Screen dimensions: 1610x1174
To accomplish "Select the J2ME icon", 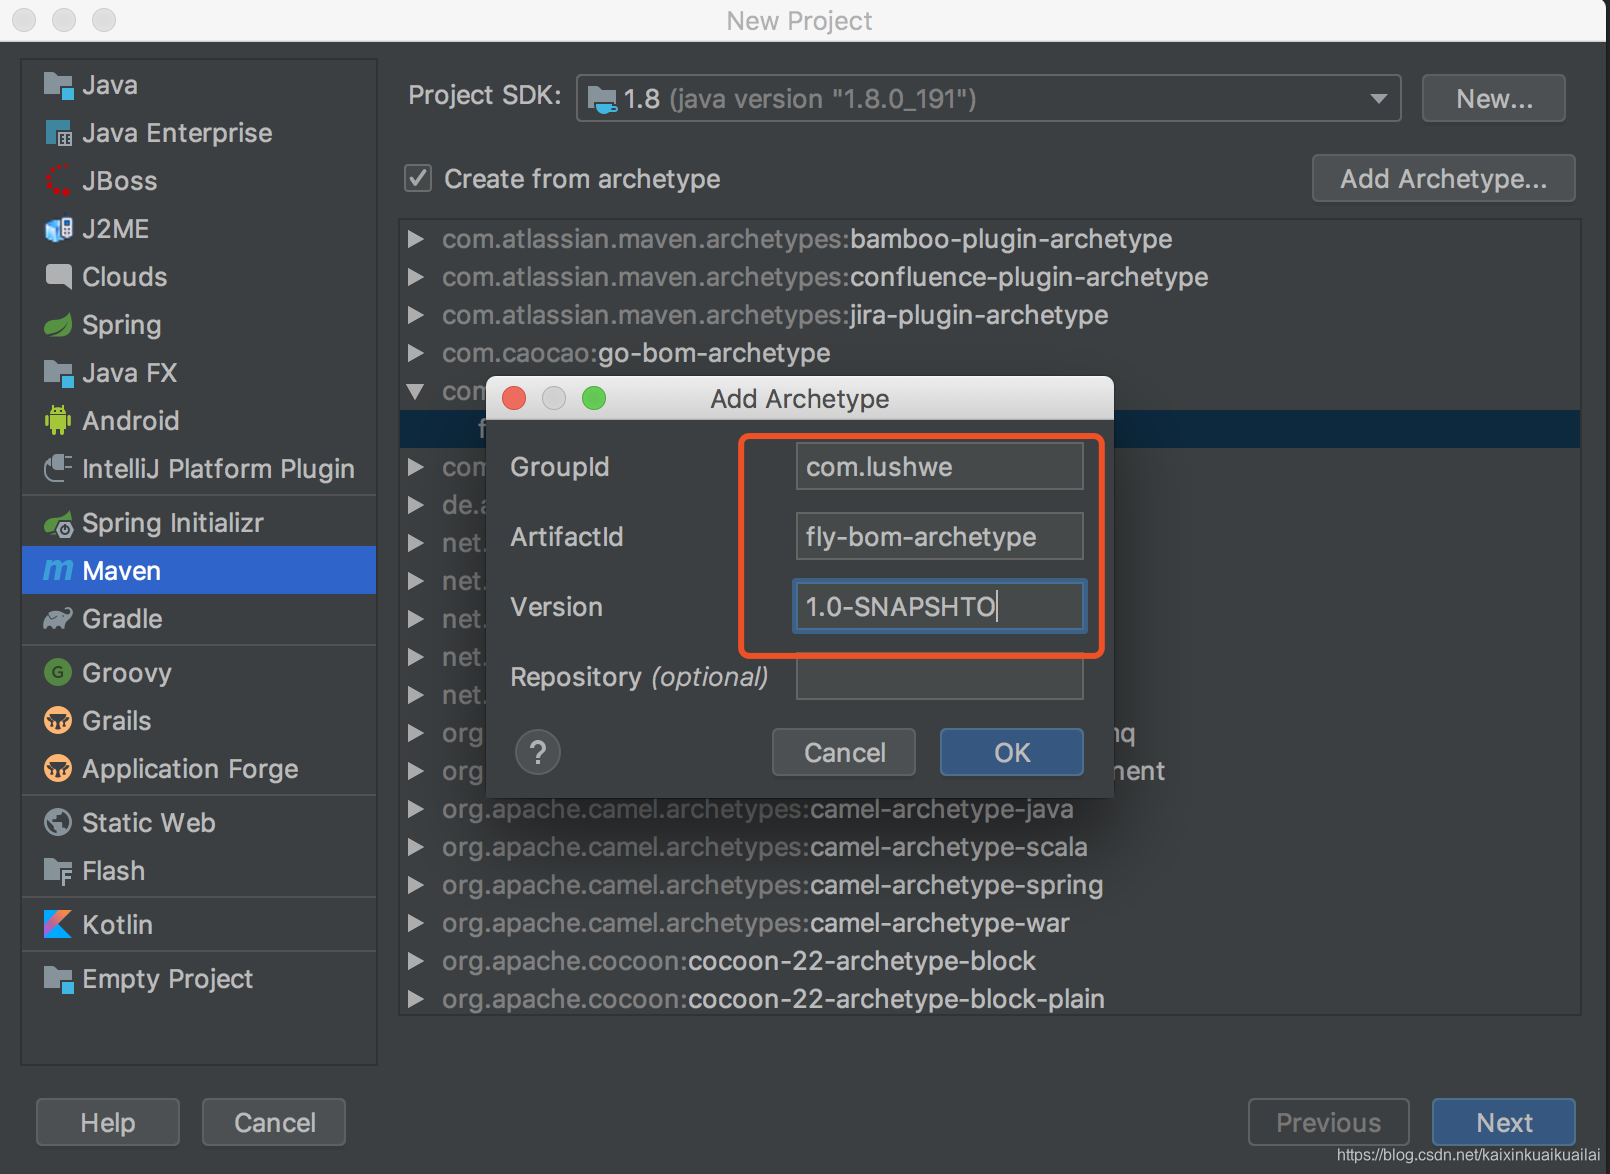I will click(x=58, y=229).
